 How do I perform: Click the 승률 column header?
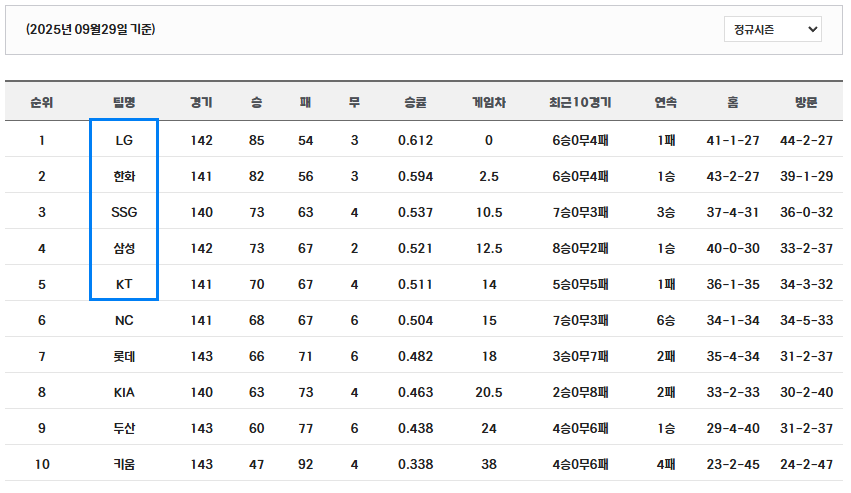[x=415, y=102]
